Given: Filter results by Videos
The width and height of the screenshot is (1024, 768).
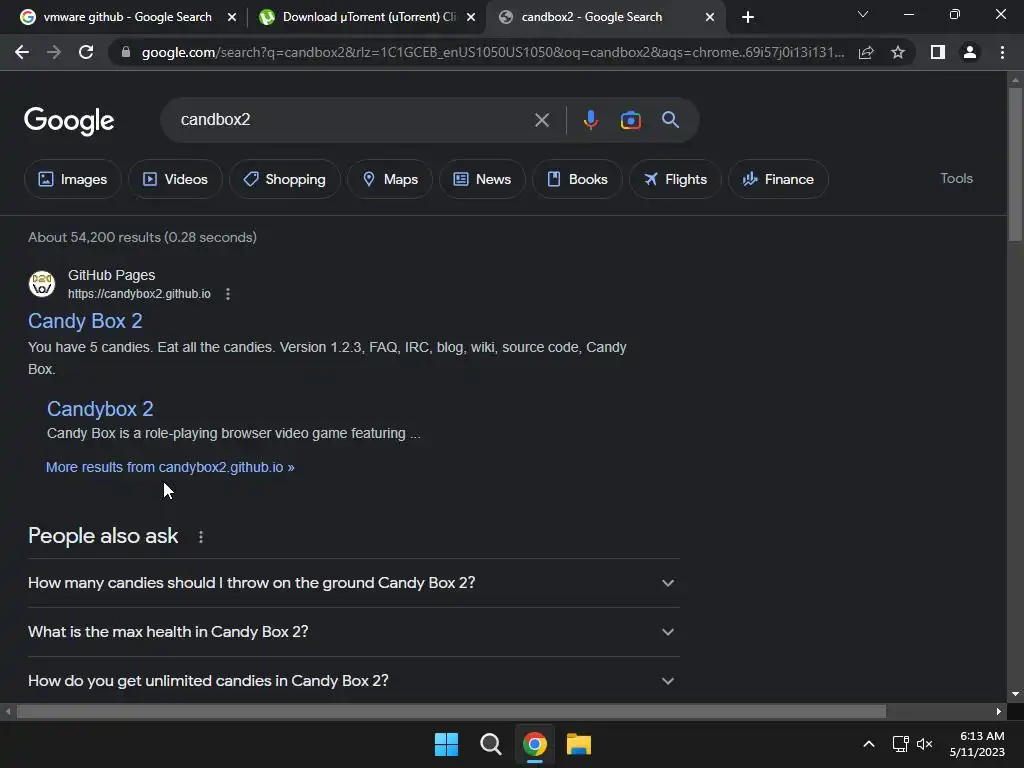Looking at the screenshot, I should [x=175, y=179].
